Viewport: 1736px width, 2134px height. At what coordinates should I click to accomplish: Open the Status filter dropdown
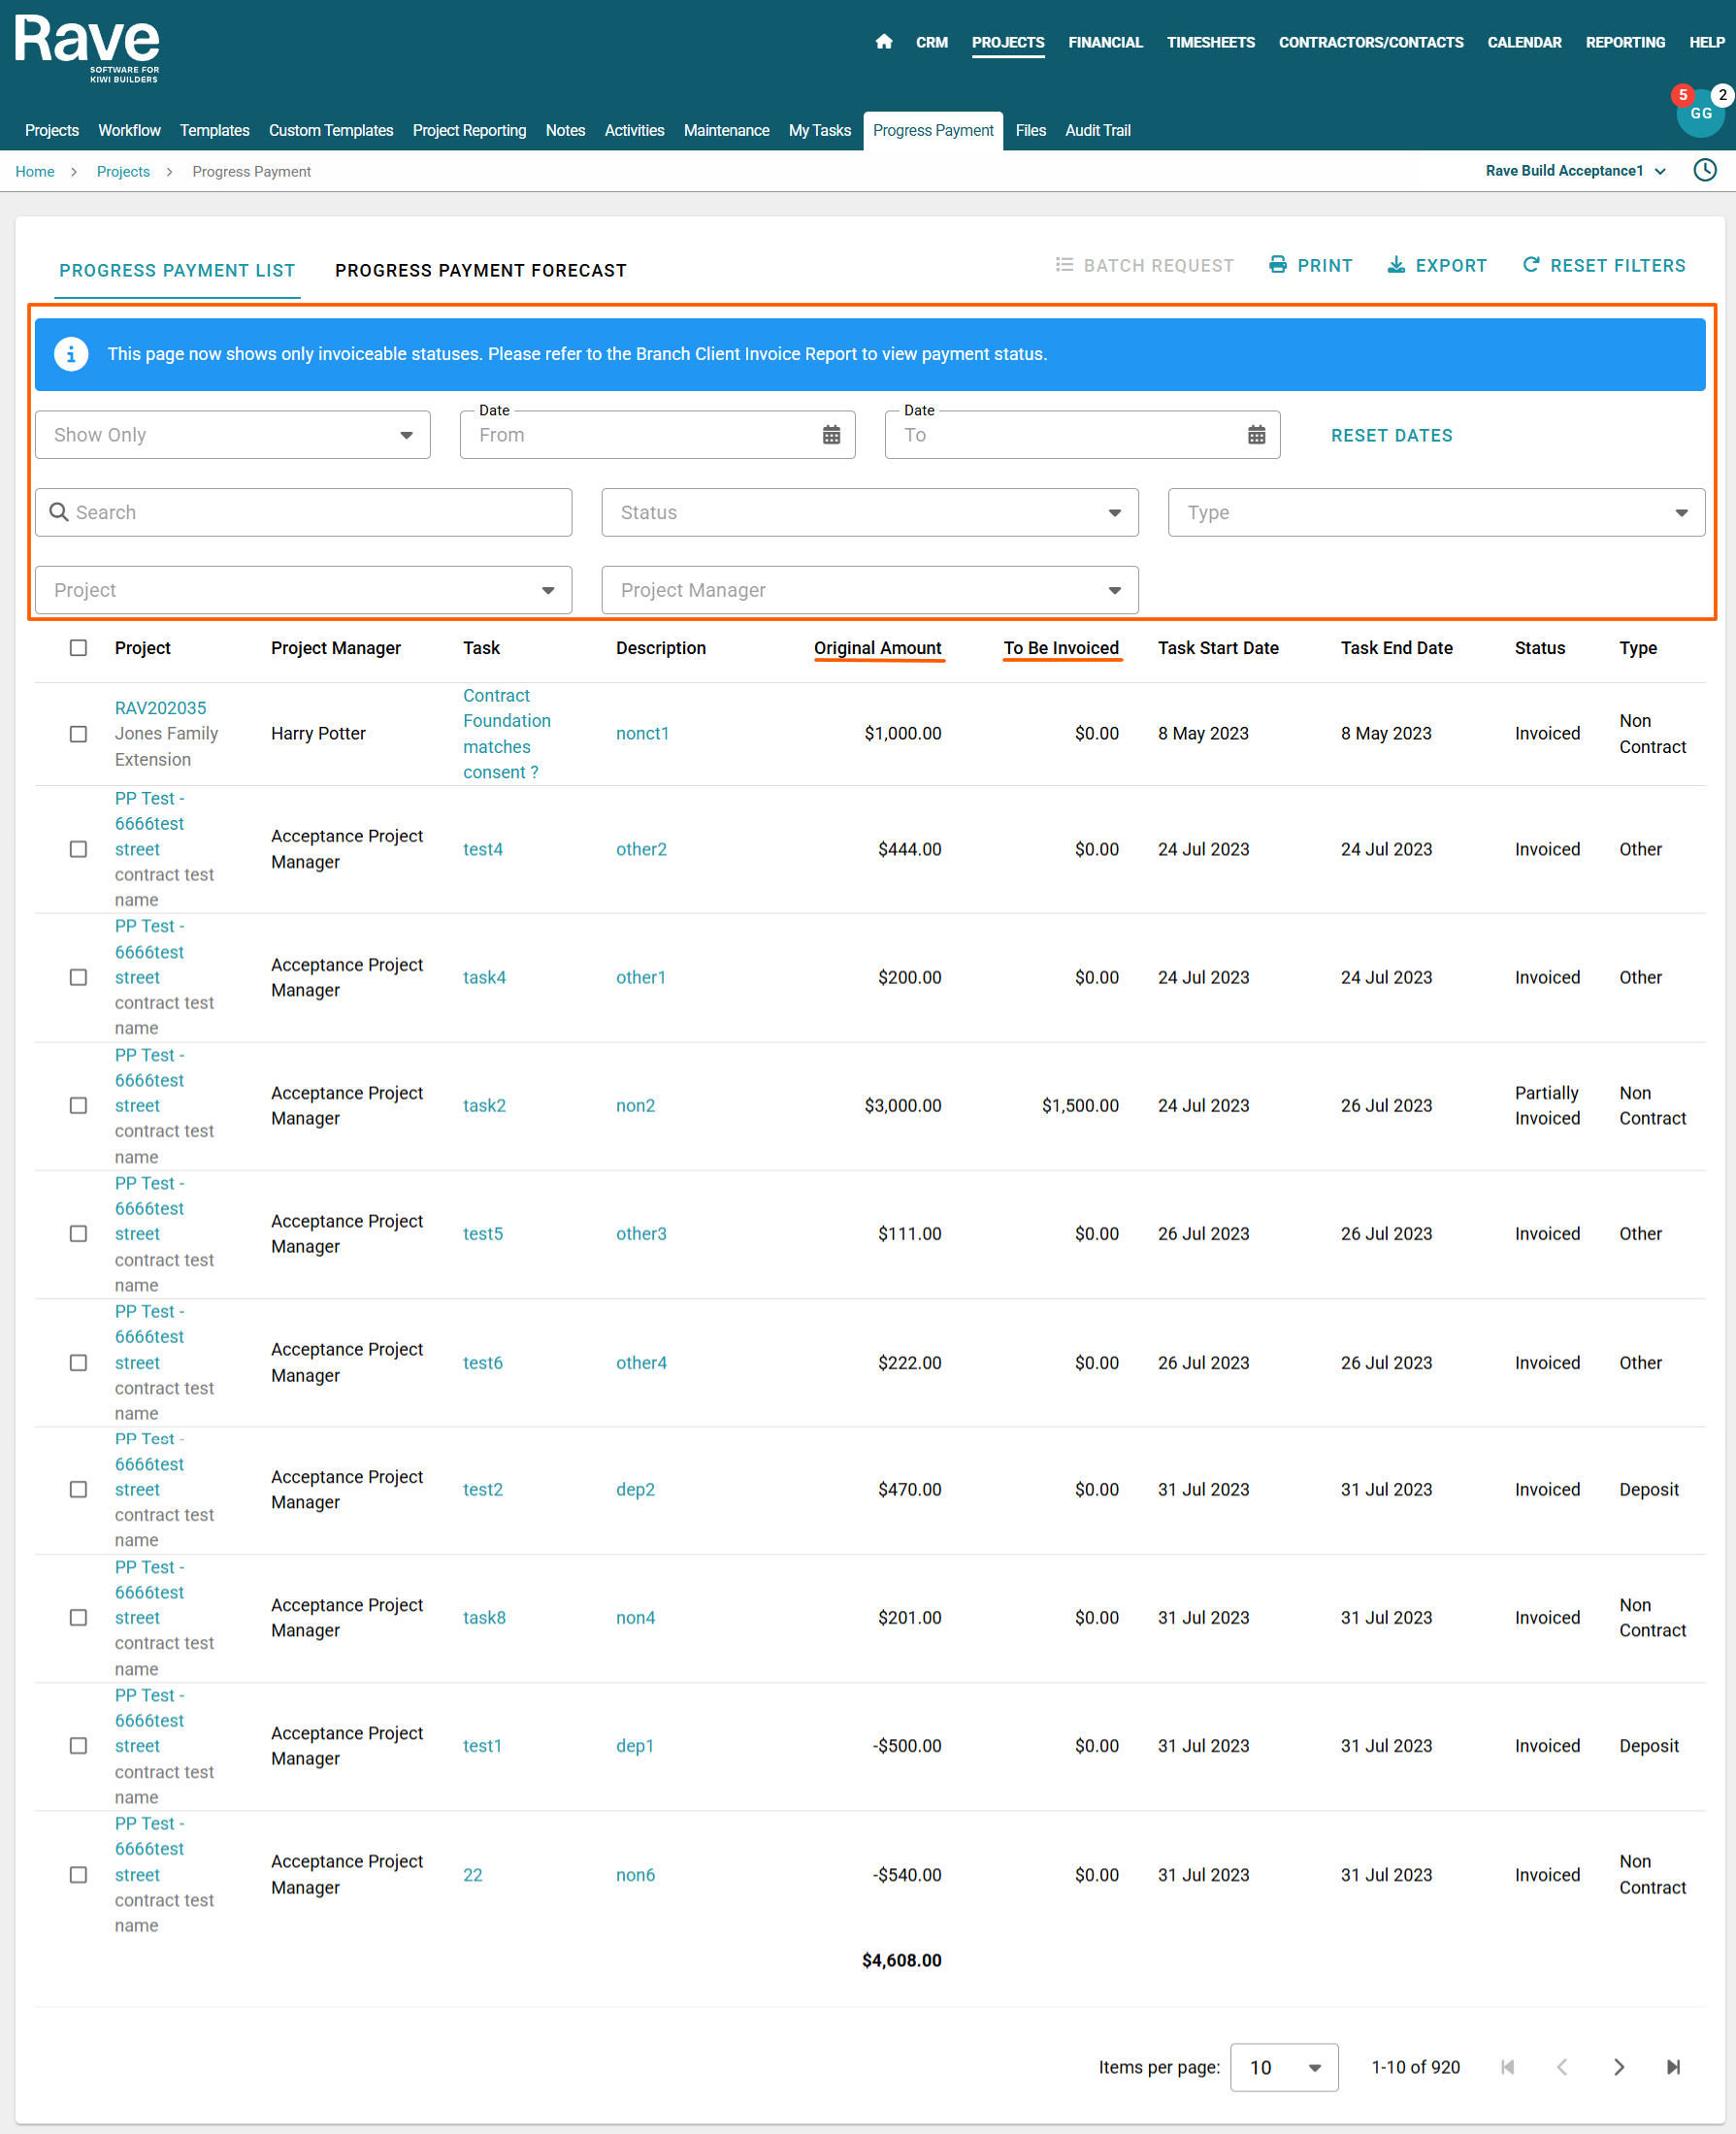[x=868, y=513]
